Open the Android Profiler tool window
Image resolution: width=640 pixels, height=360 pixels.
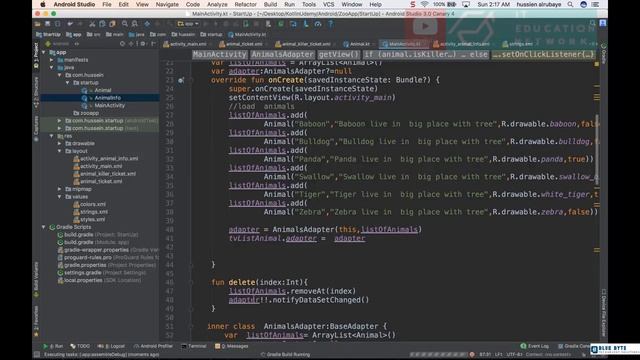coord(153,346)
